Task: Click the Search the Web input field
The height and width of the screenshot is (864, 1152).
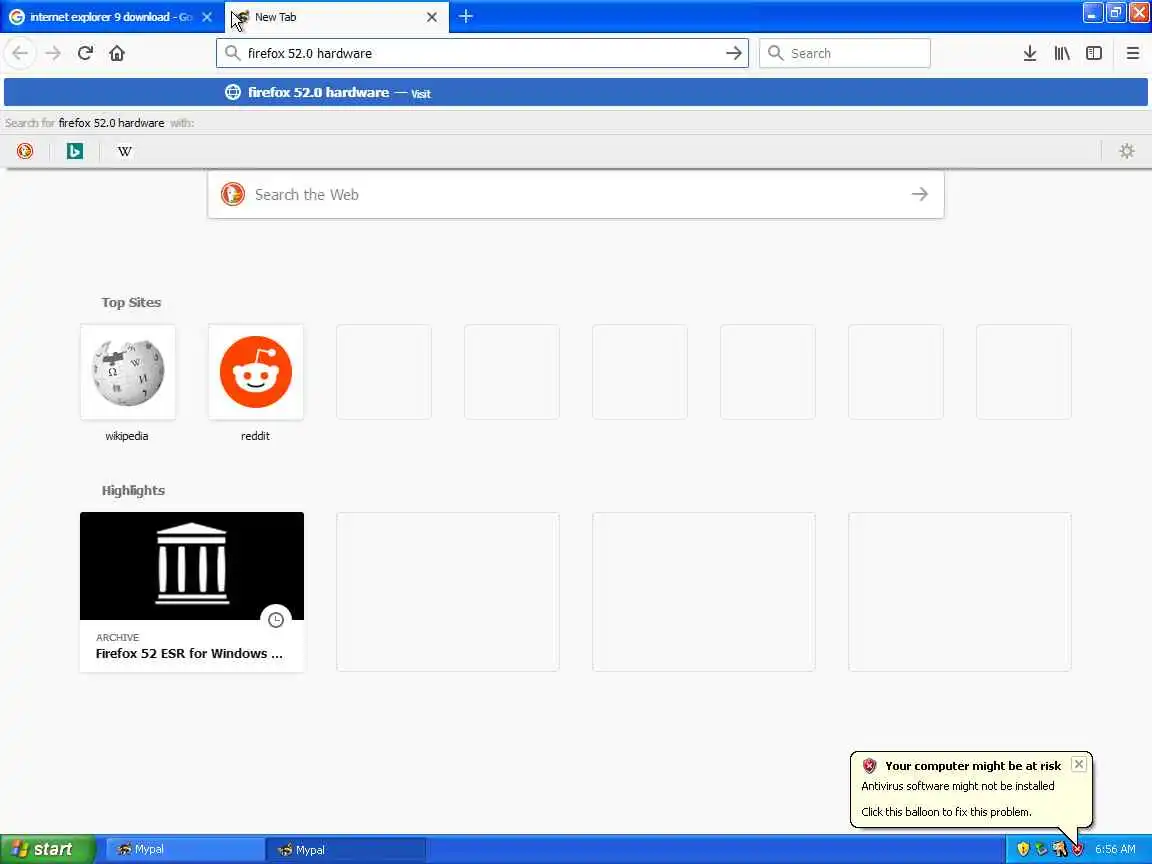Action: coord(575,194)
